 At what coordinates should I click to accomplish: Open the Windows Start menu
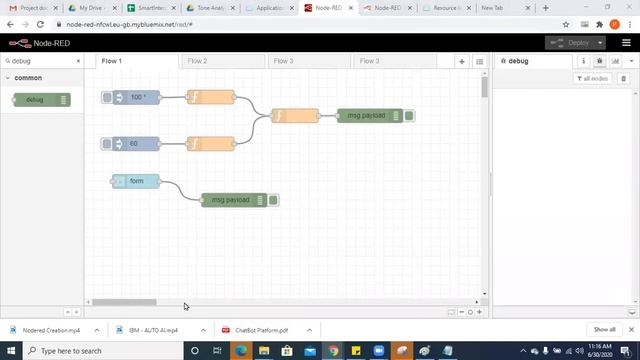click(11, 351)
